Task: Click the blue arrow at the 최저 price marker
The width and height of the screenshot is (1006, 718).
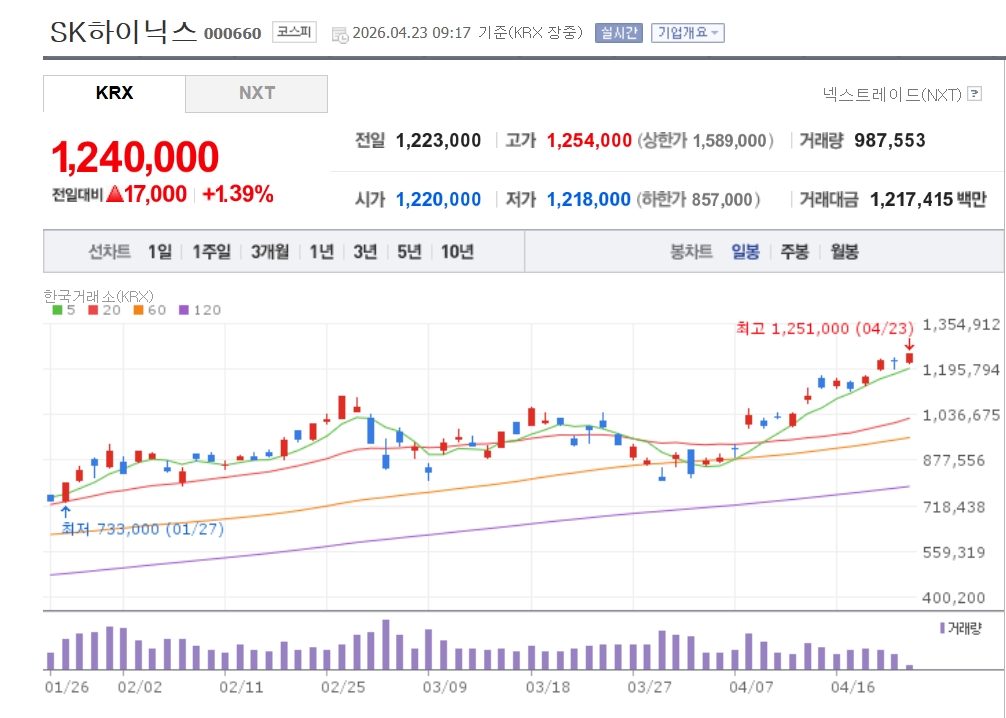Action: (65, 511)
